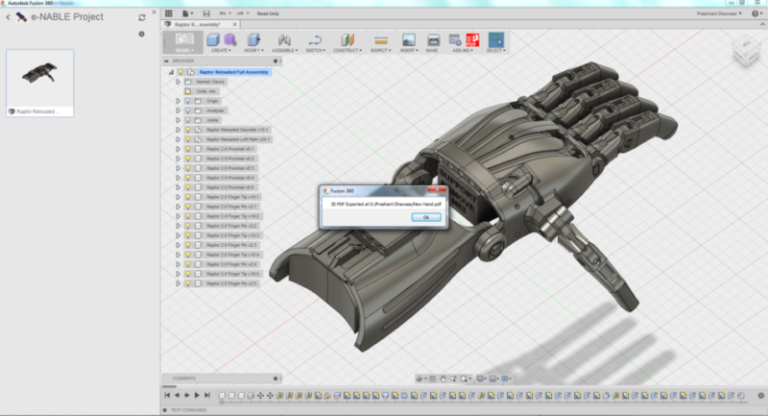Open the MODIFY dropdown menu
This screenshot has height=416, width=768.
pyautogui.click(x=254, y=50)
